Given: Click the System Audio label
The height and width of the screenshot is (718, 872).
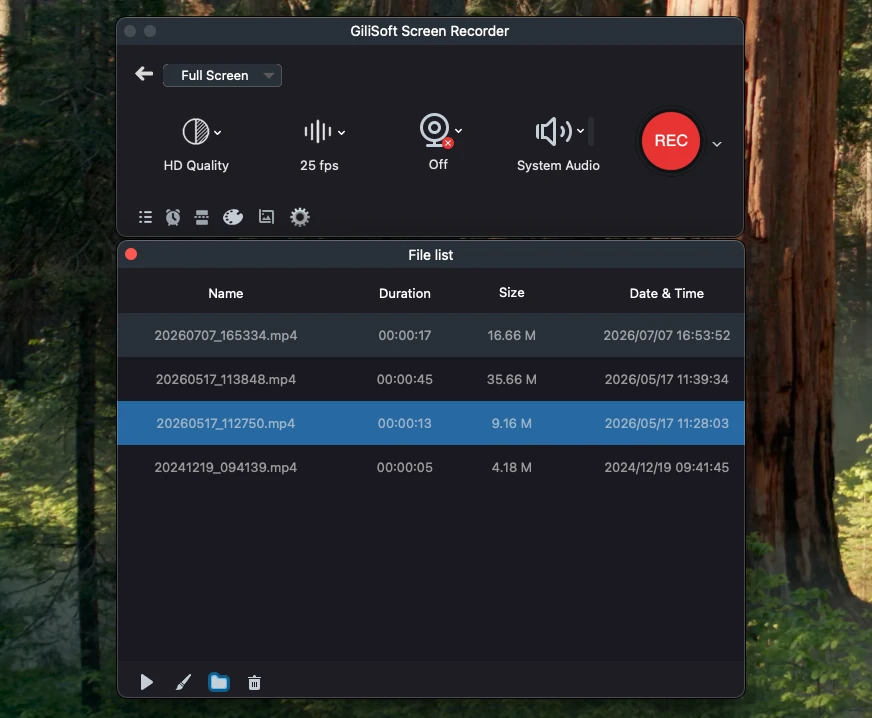Looking at the screenshot, I should [x=558, y=166].
